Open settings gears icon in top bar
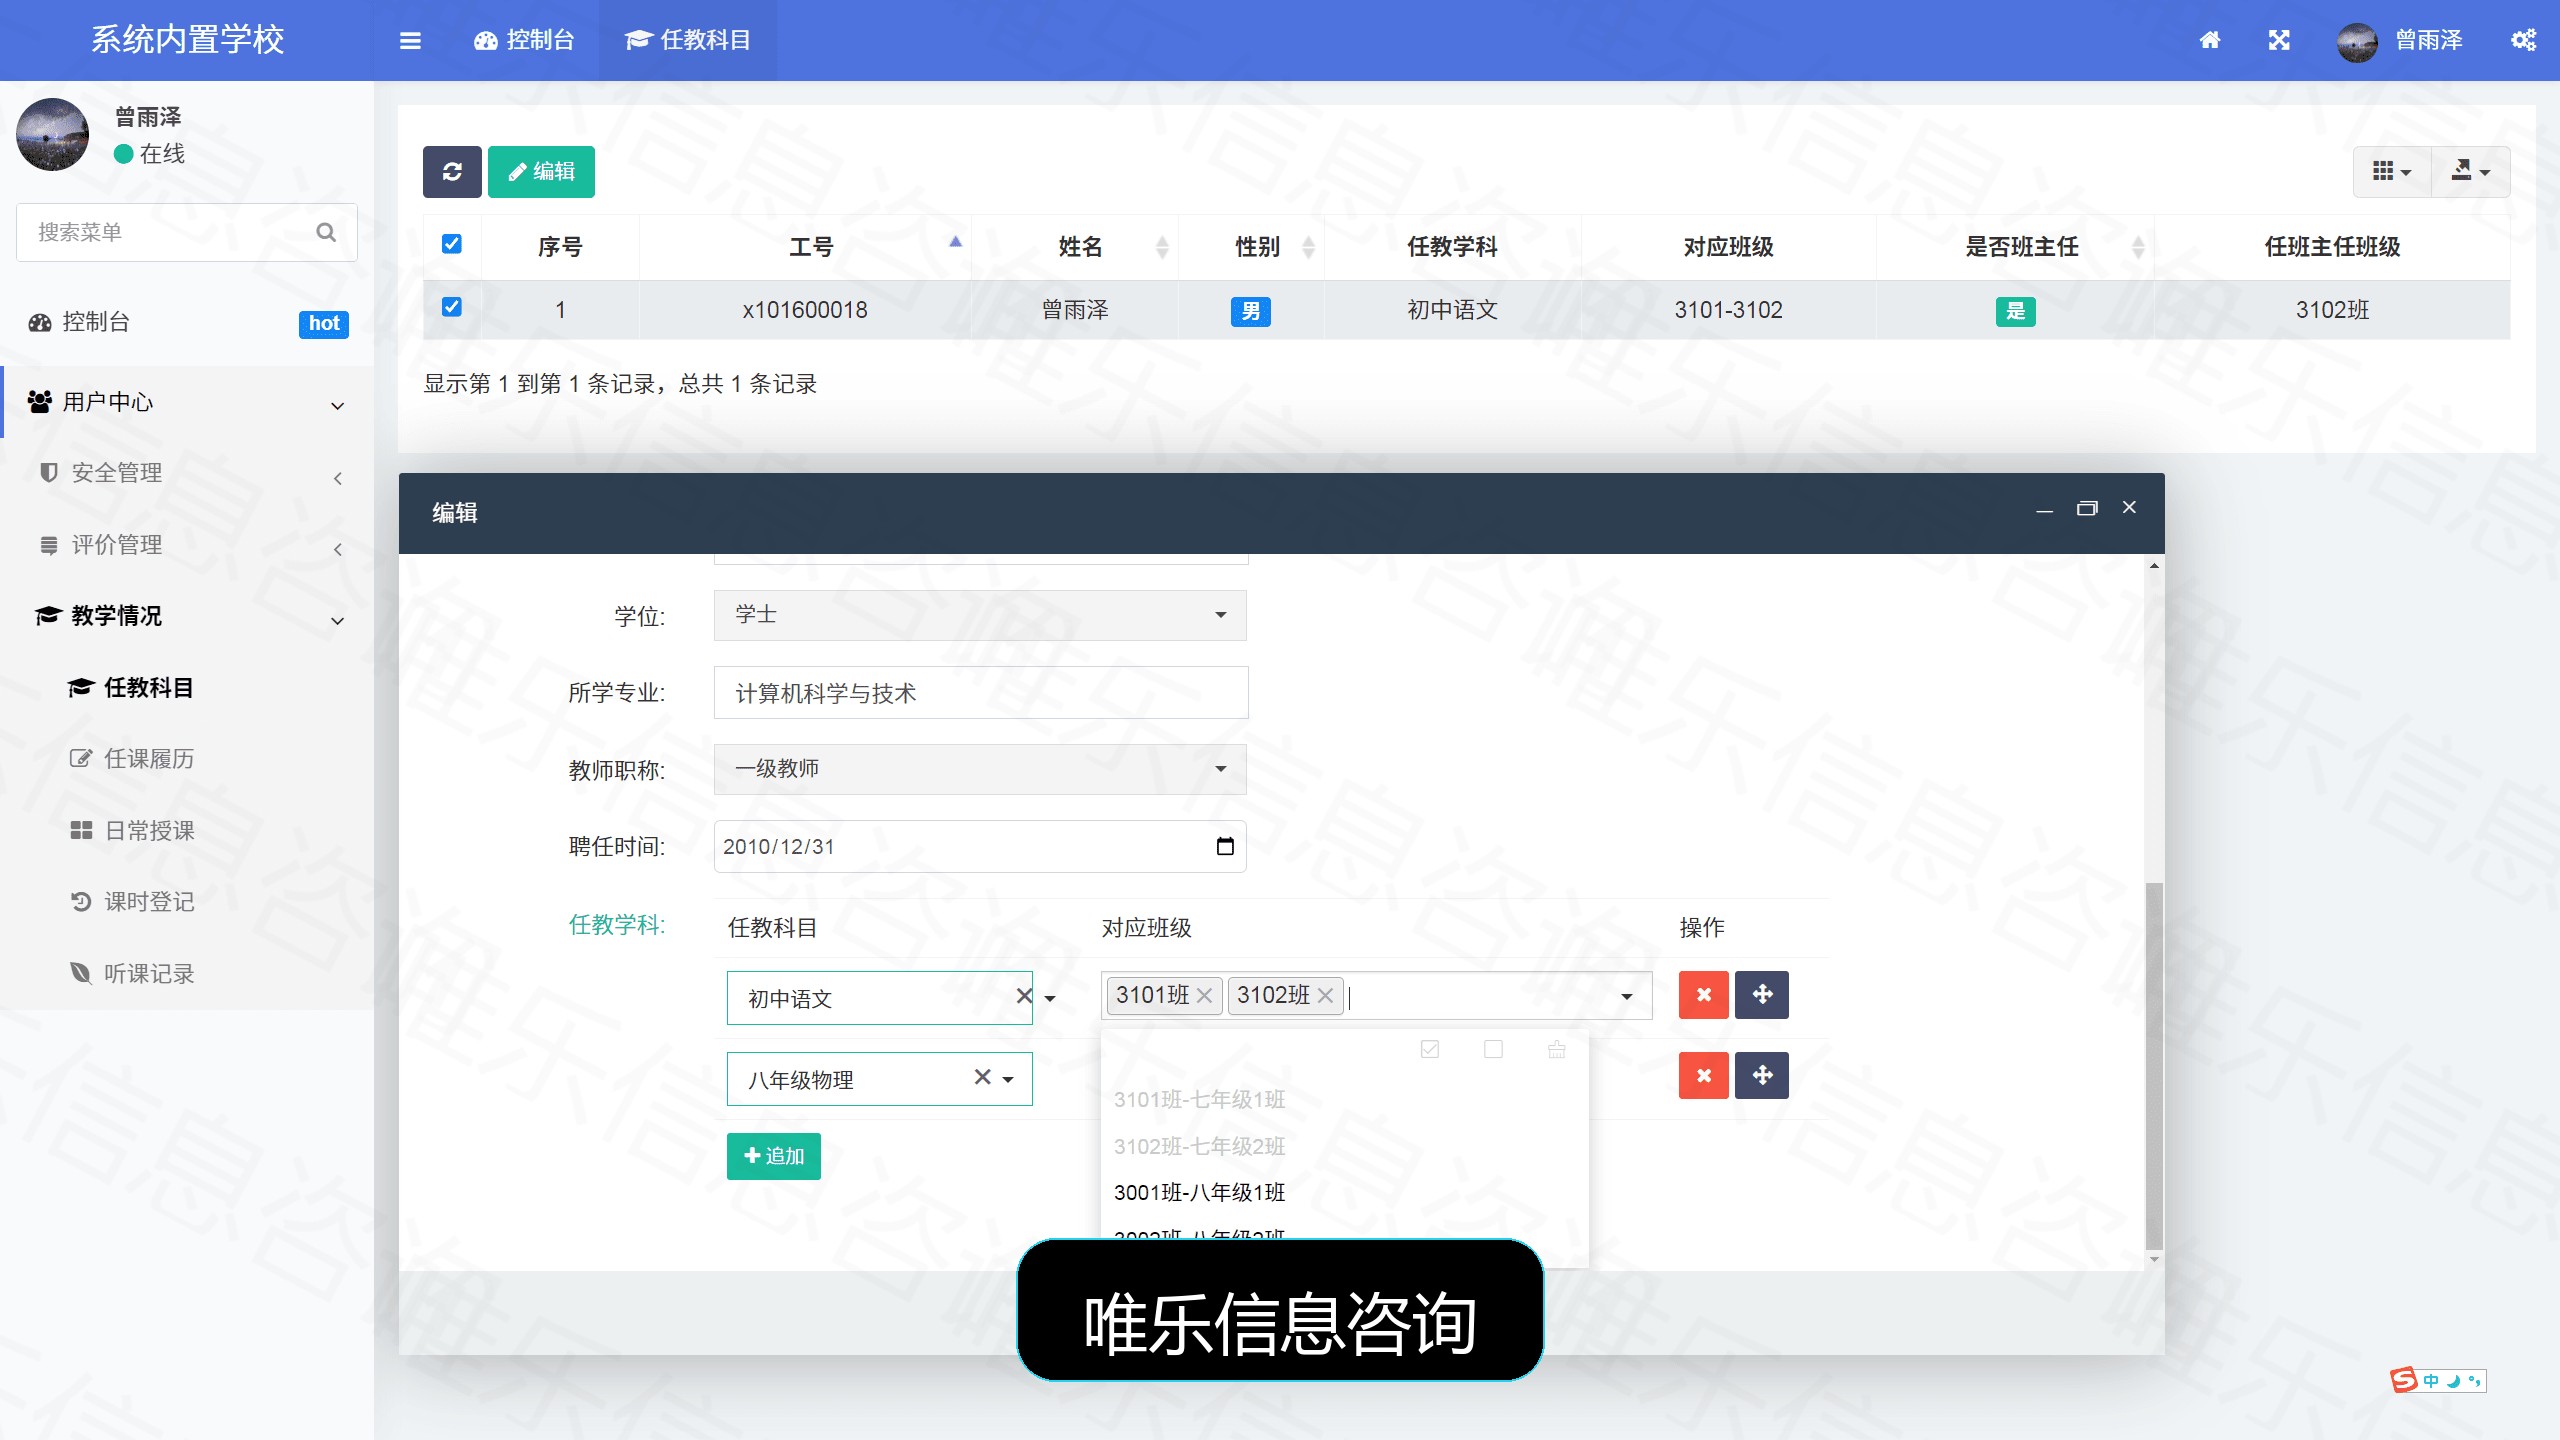The height and width of the screenshot is (1440, 2560). tap(2524, 40)
